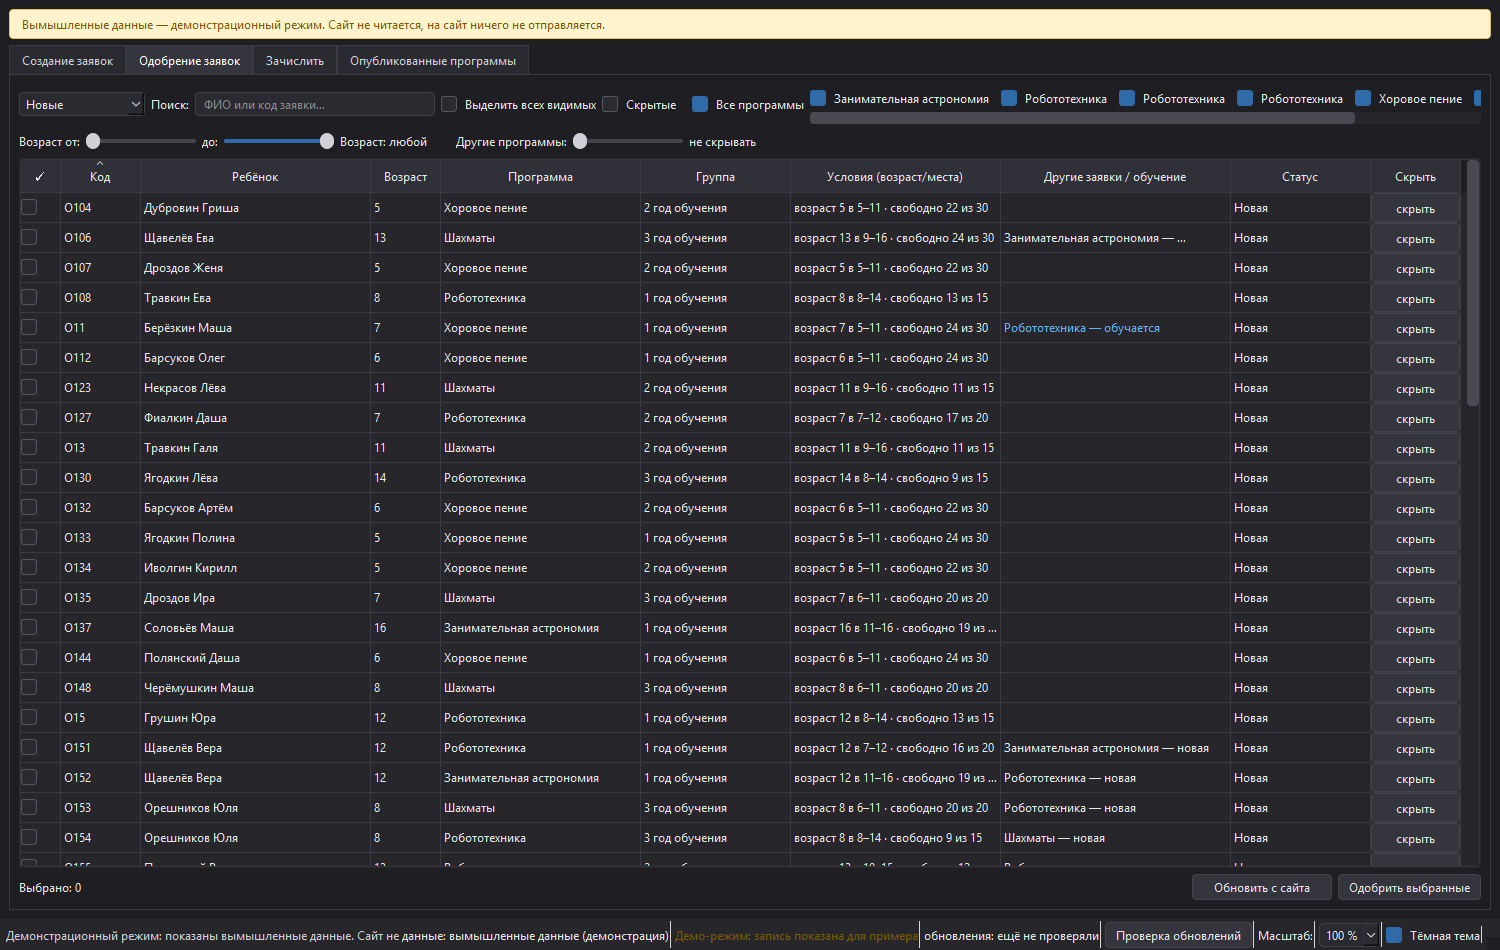
Task: Click the «до» maximum age slider handle
Action: click(x=327, y=141)
